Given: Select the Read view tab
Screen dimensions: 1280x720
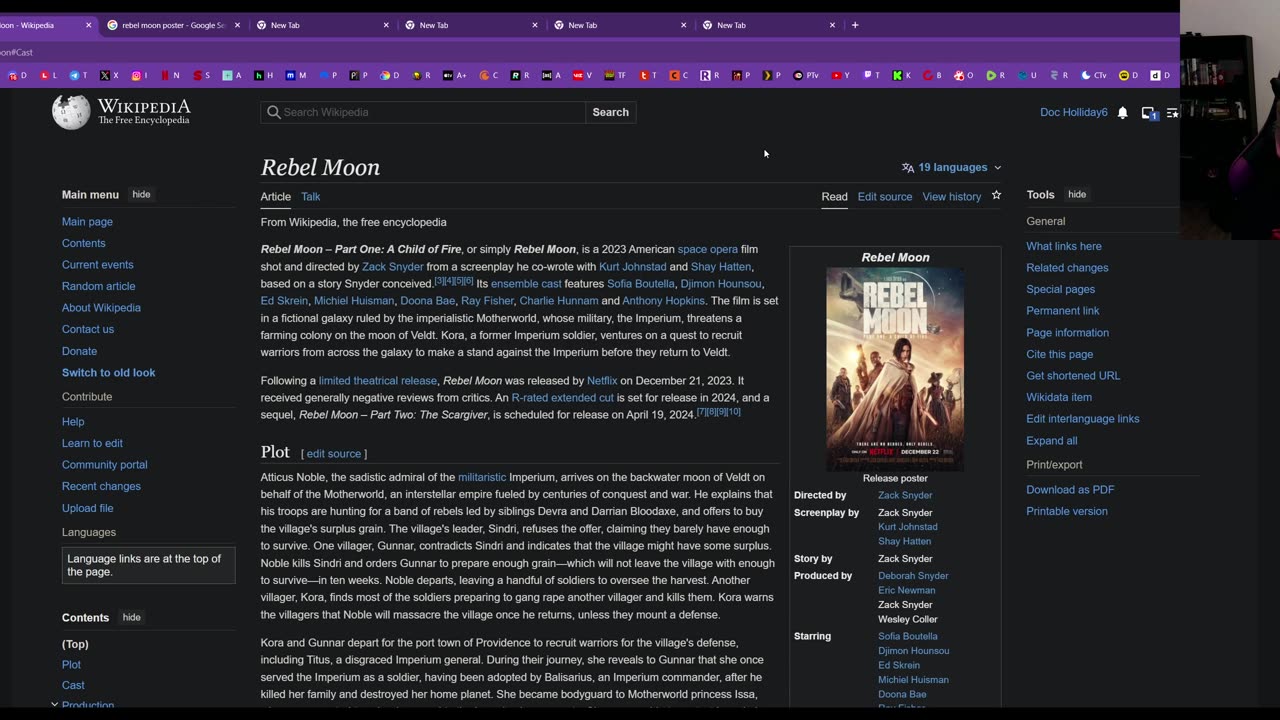Looking at the screenshot, I should tap(834, 197).
